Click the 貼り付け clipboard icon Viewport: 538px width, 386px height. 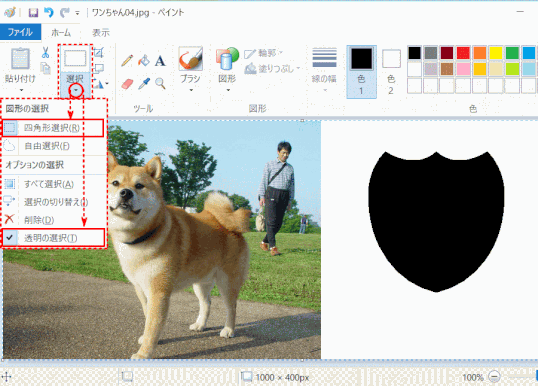tap(20, 59)
